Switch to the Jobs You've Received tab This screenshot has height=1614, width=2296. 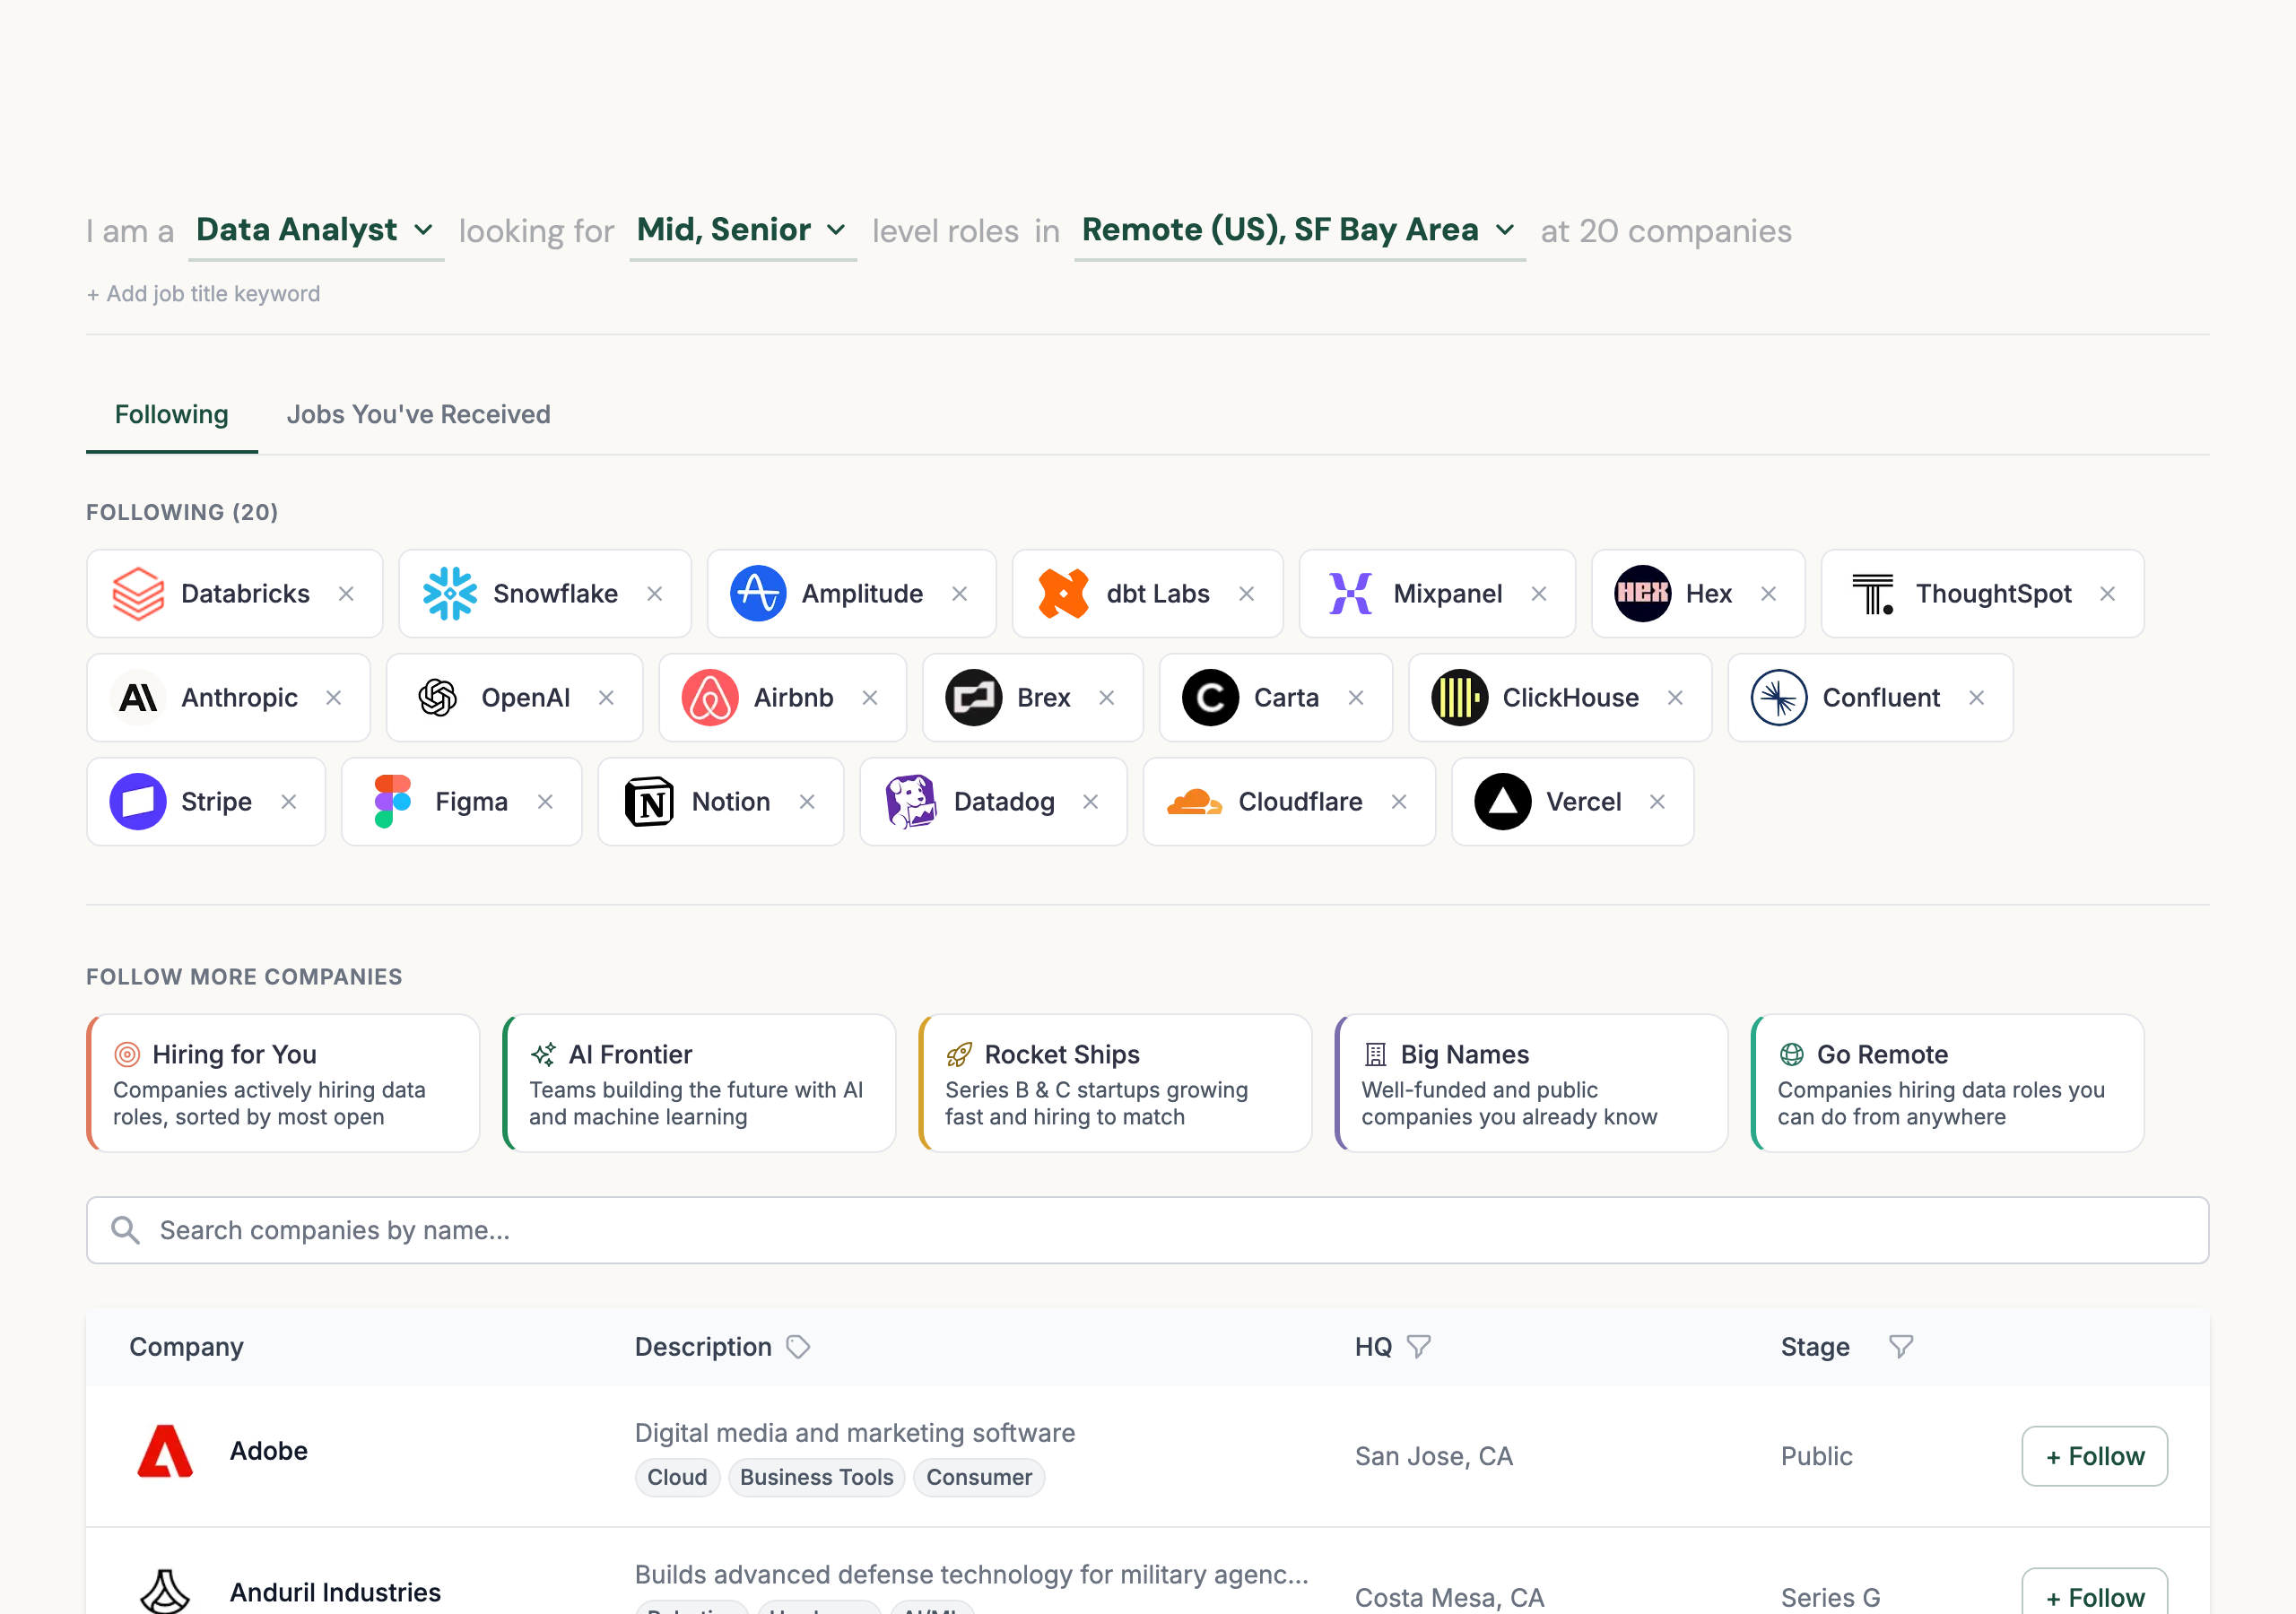click(x=418, y=414)
